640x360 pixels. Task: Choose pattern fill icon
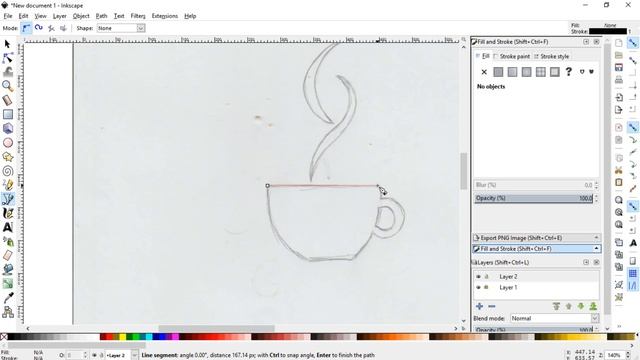[x=540, y=72]
